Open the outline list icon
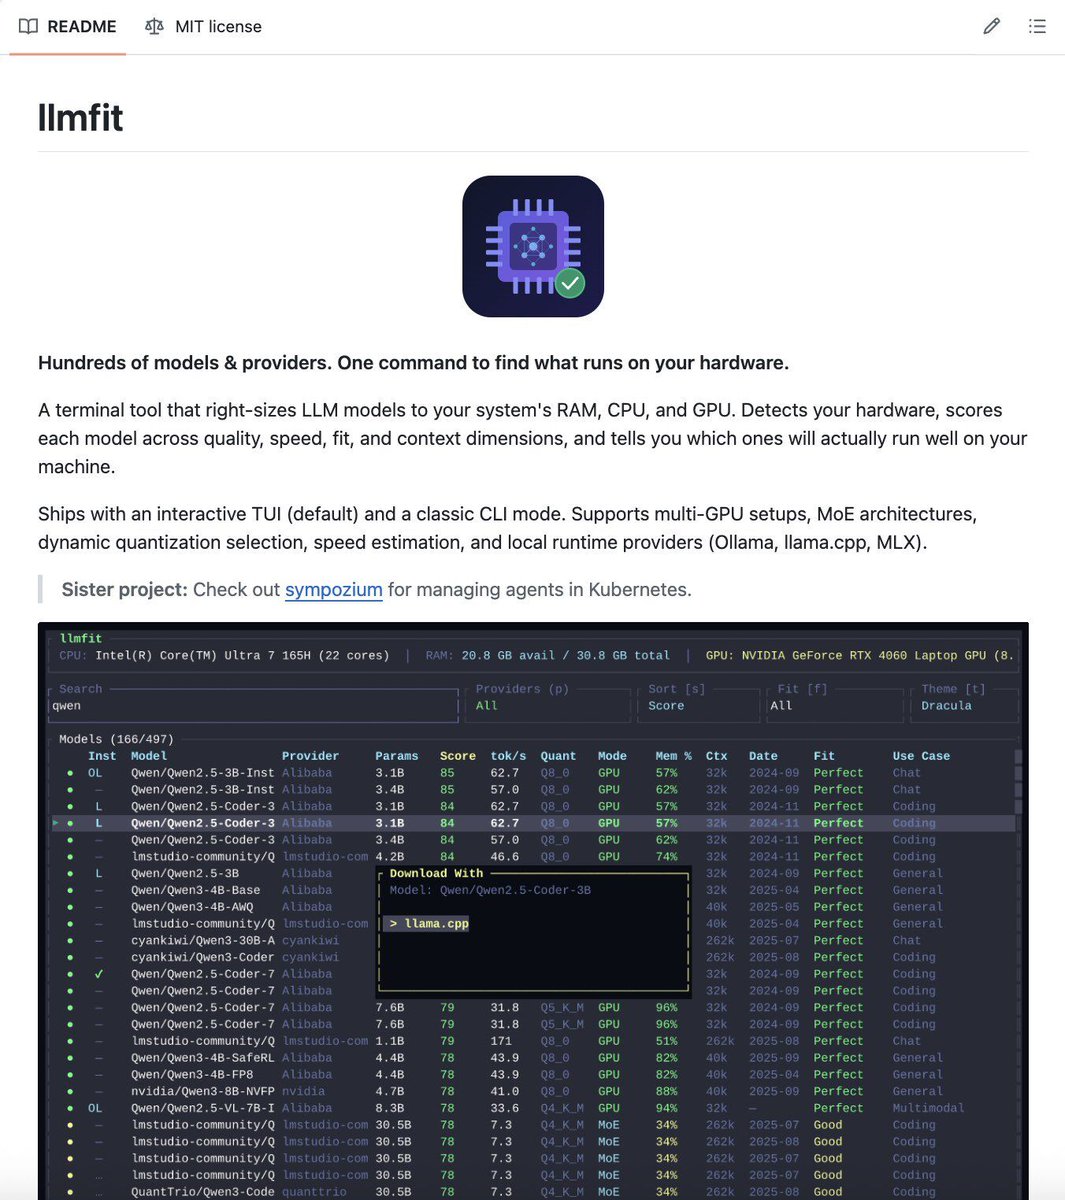This screenshot has height=1200, width=1065. 1037,26
